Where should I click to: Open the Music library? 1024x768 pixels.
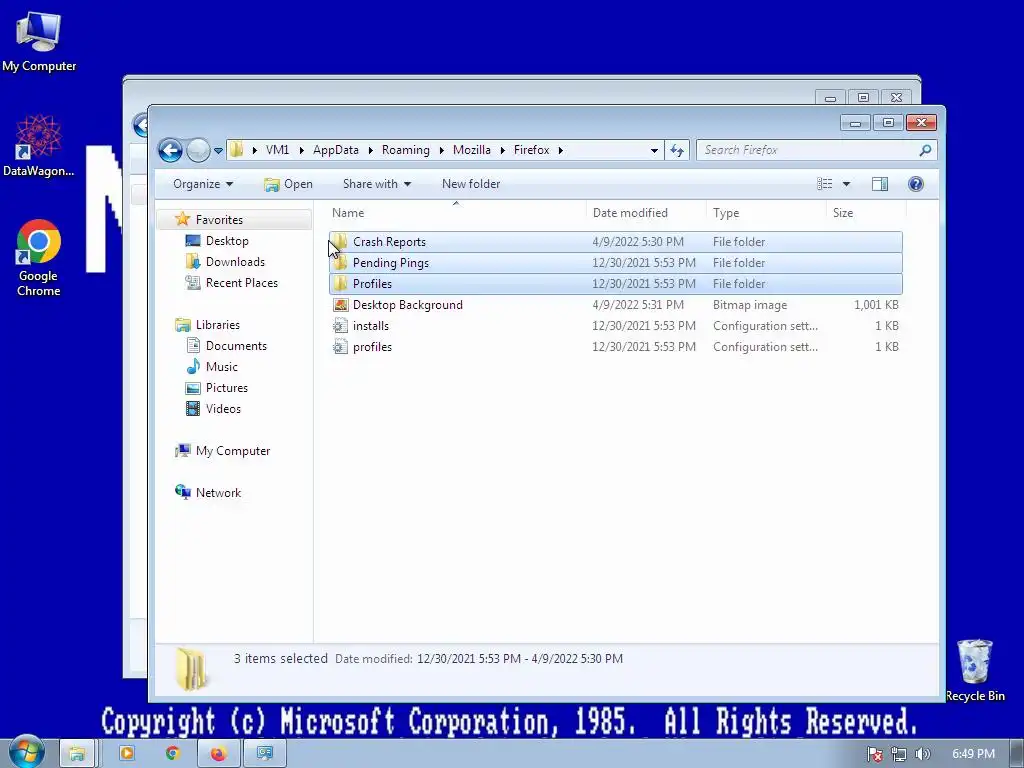tap(221, 366)
